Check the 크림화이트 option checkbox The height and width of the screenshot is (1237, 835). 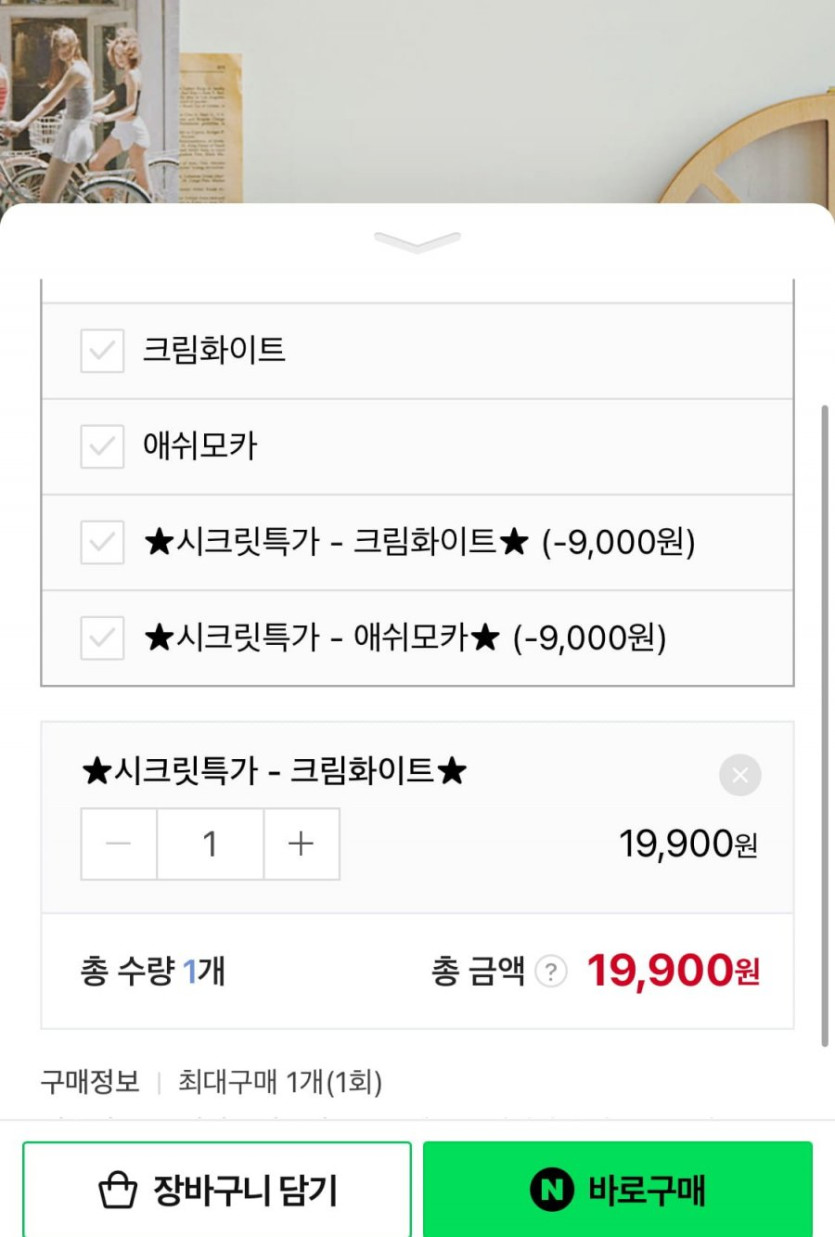coord(102,351)
